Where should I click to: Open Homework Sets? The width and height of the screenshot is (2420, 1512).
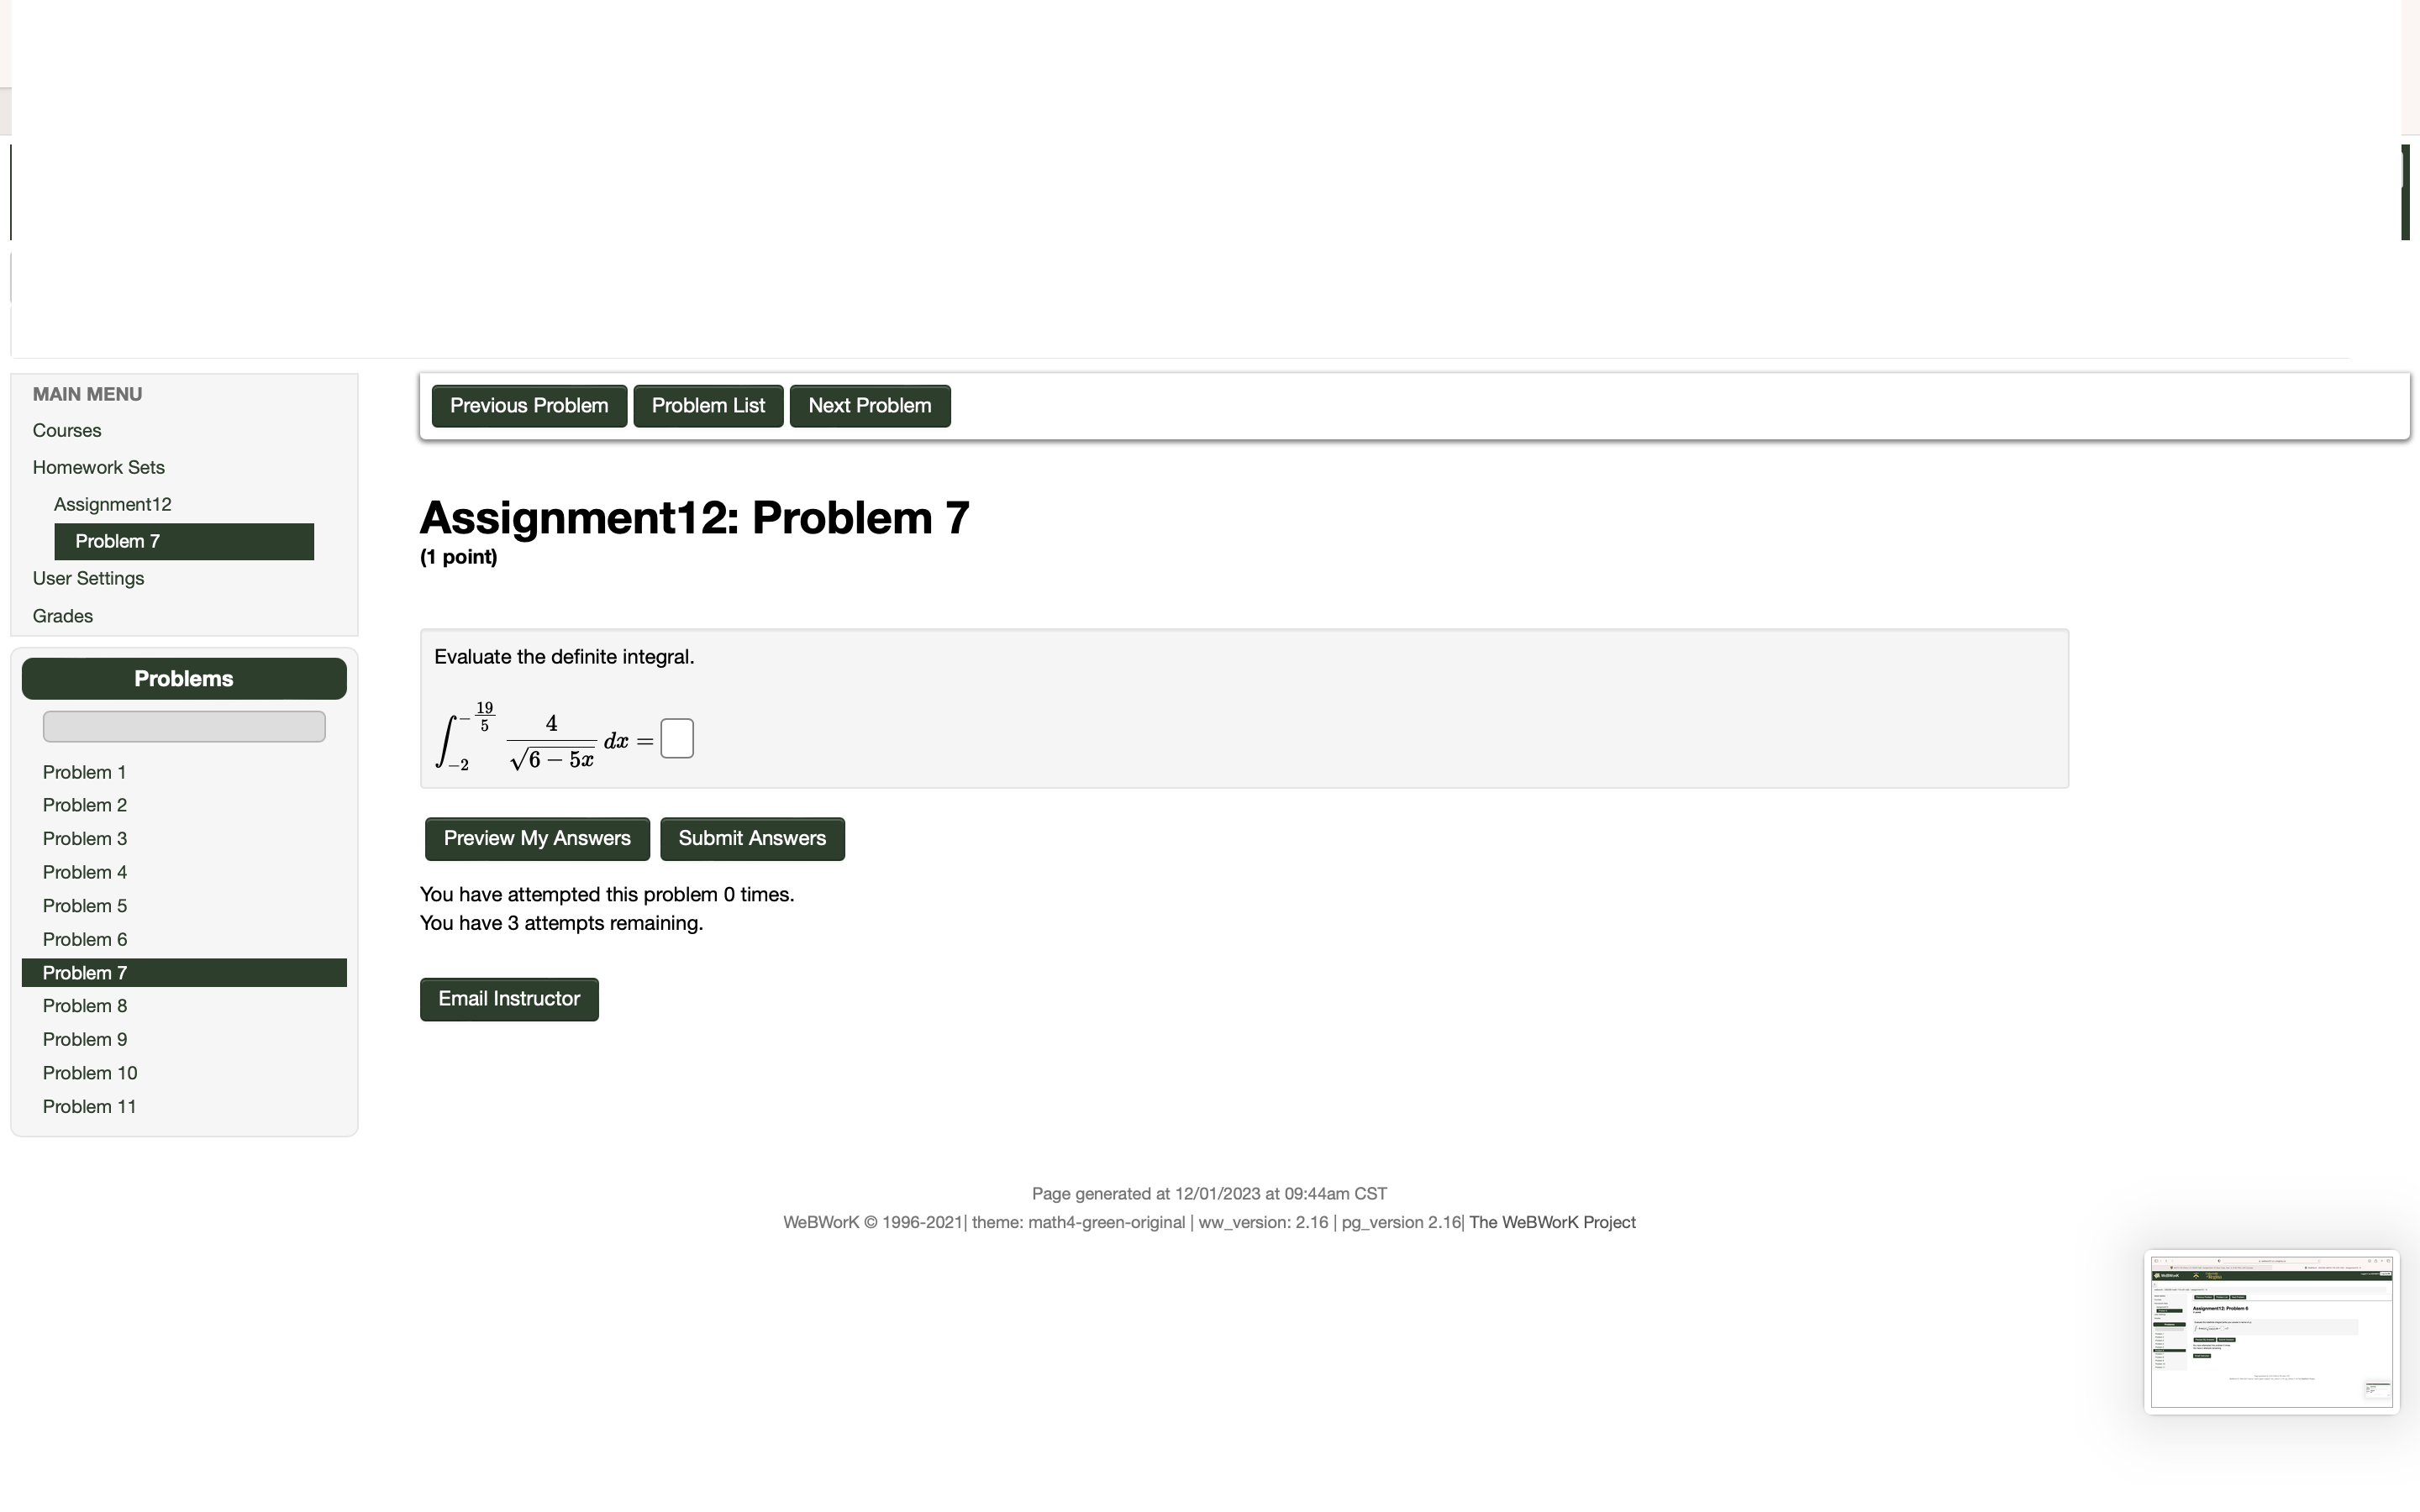pos(98,467)
